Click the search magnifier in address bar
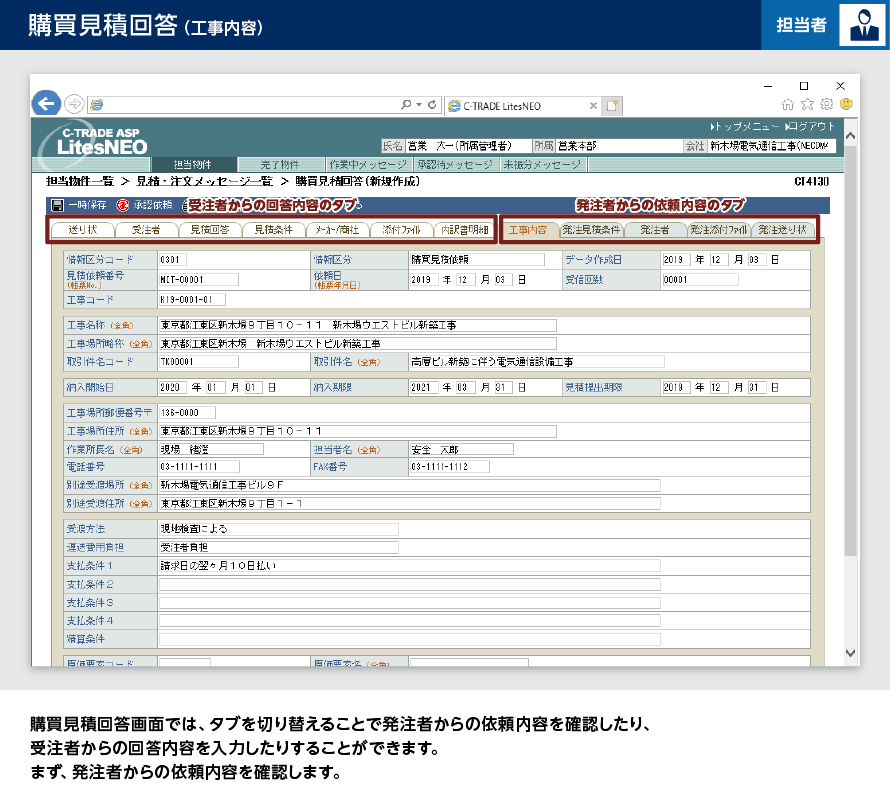 [406, 104]
